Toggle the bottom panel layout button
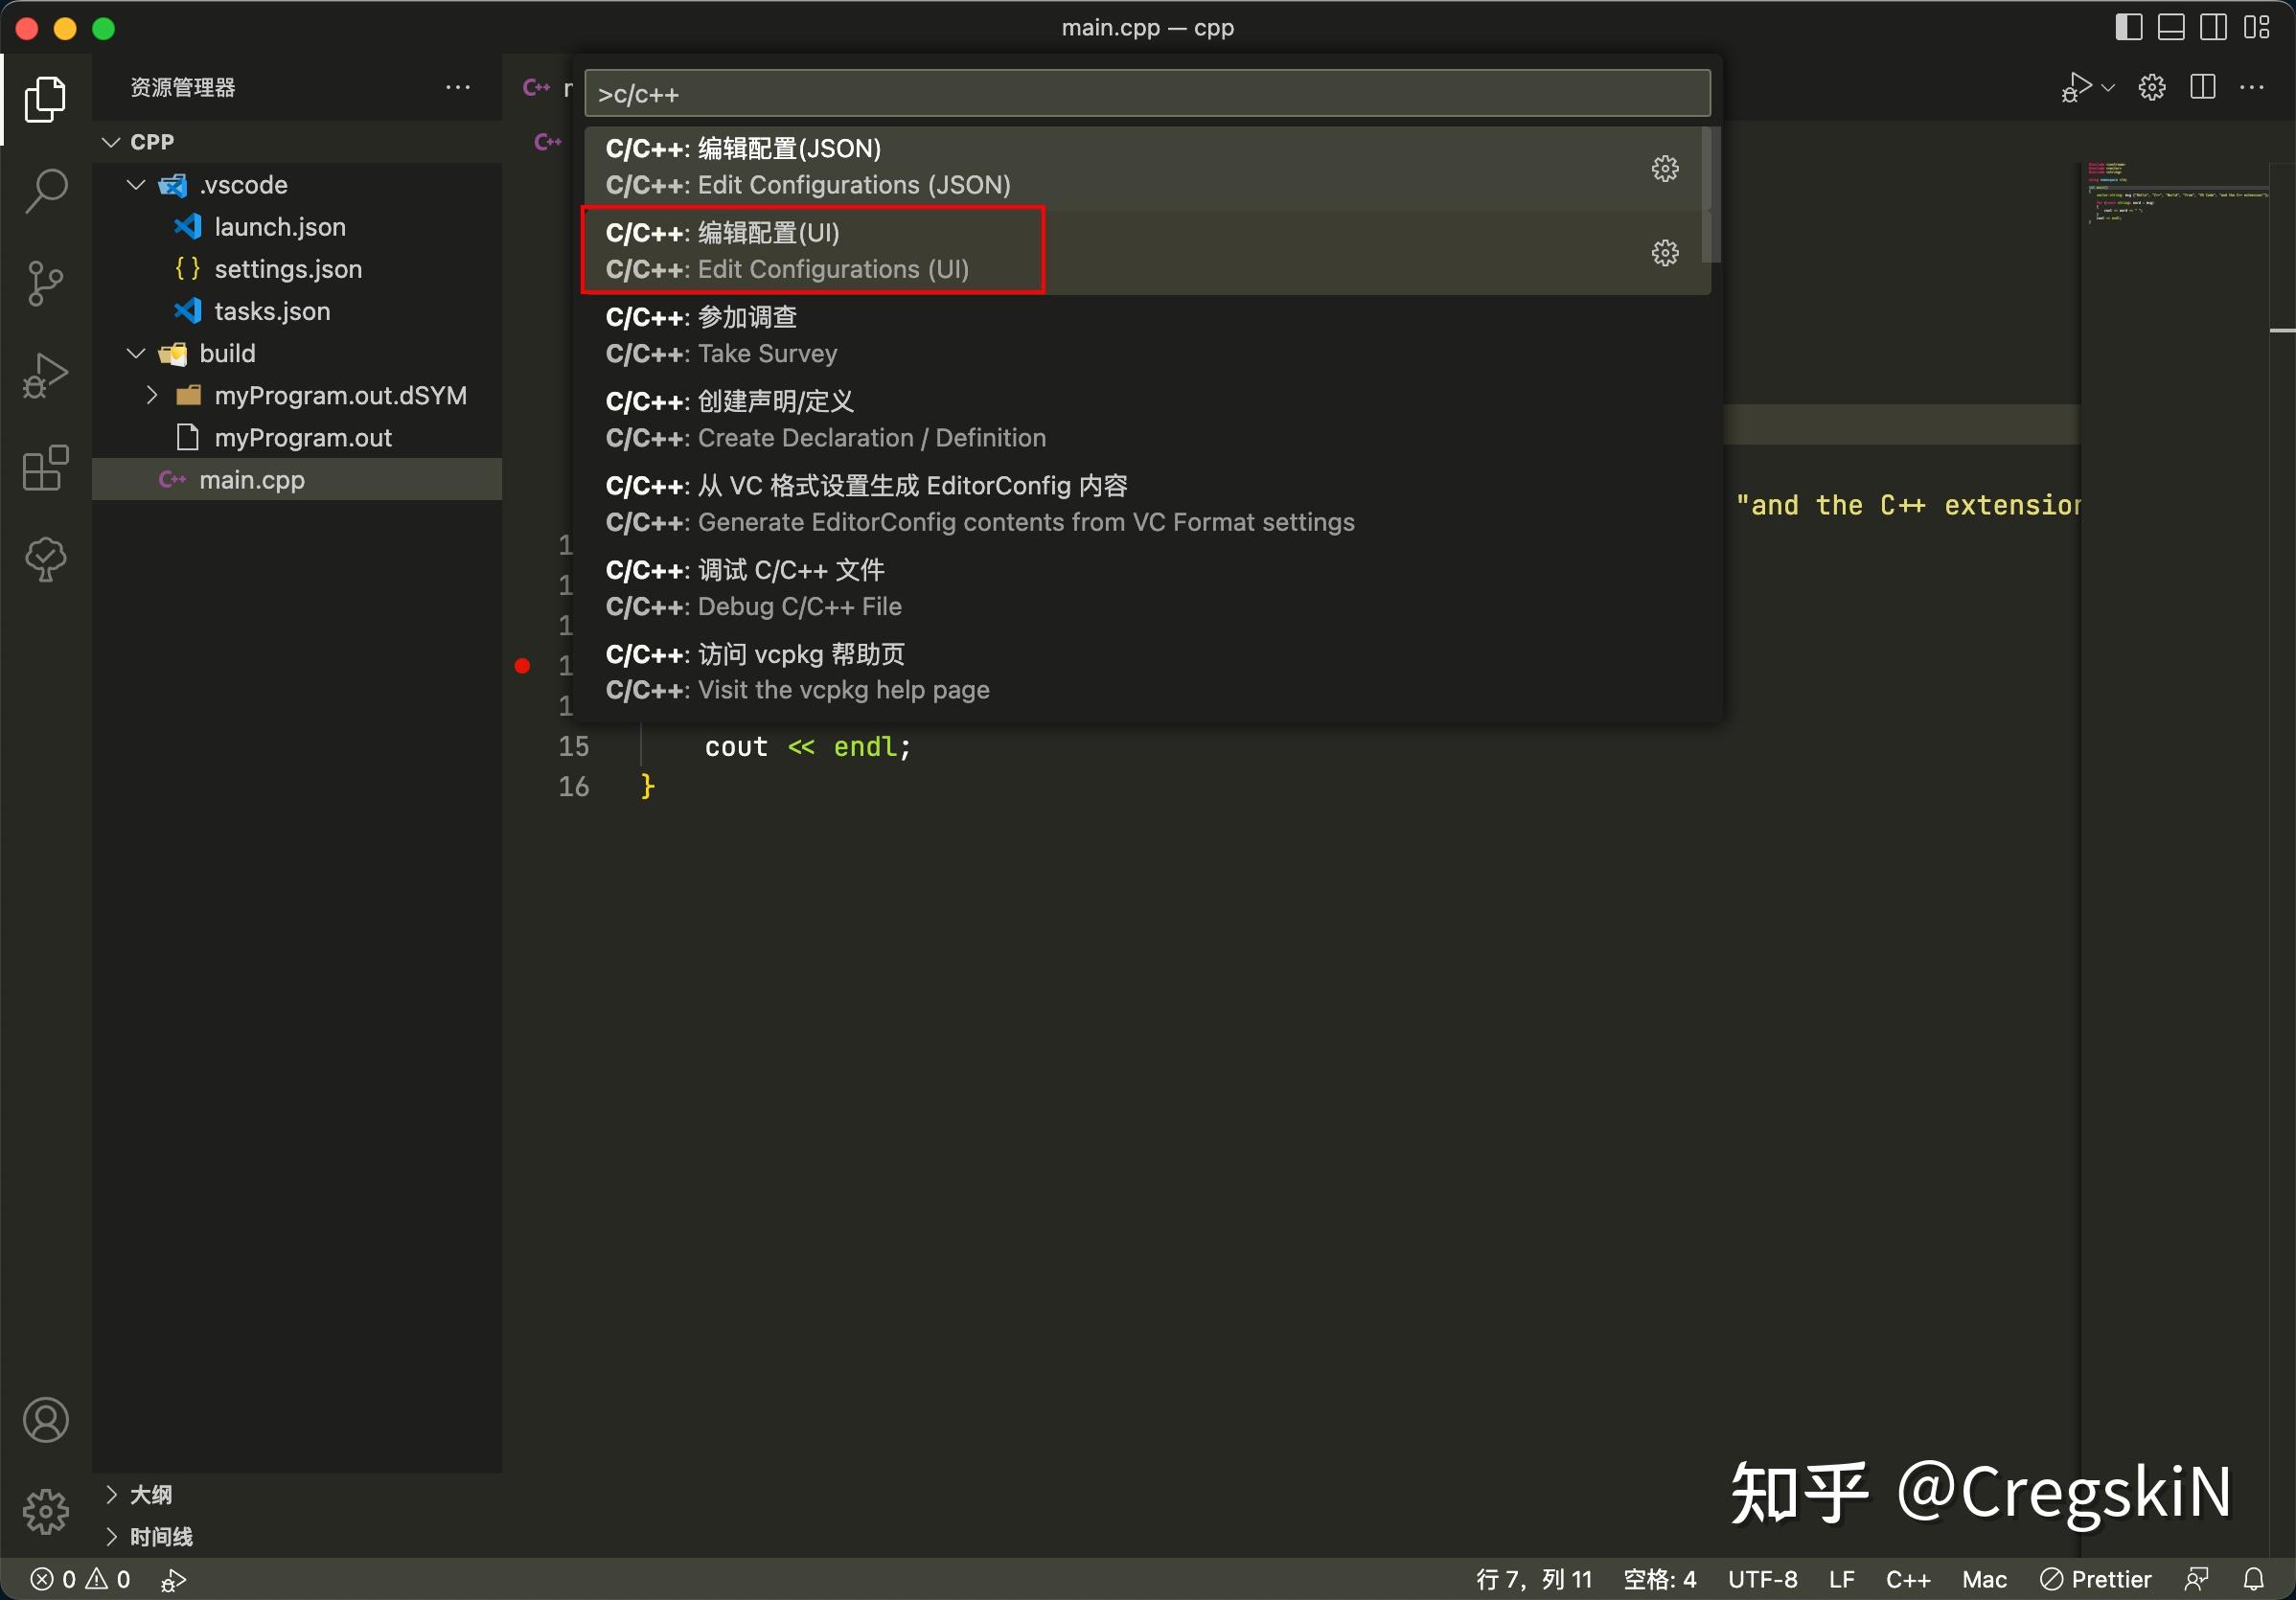The height and width of the screenshot is (1600, 2296). [x=2171, y=27]
